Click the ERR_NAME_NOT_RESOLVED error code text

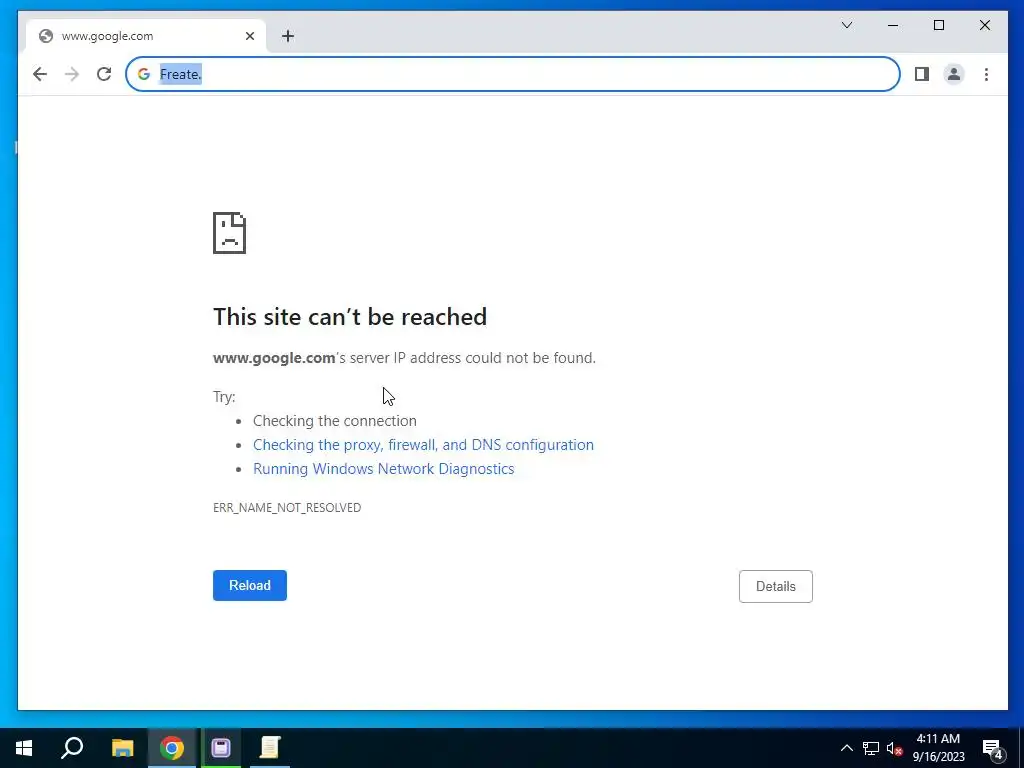pos(287,507)
